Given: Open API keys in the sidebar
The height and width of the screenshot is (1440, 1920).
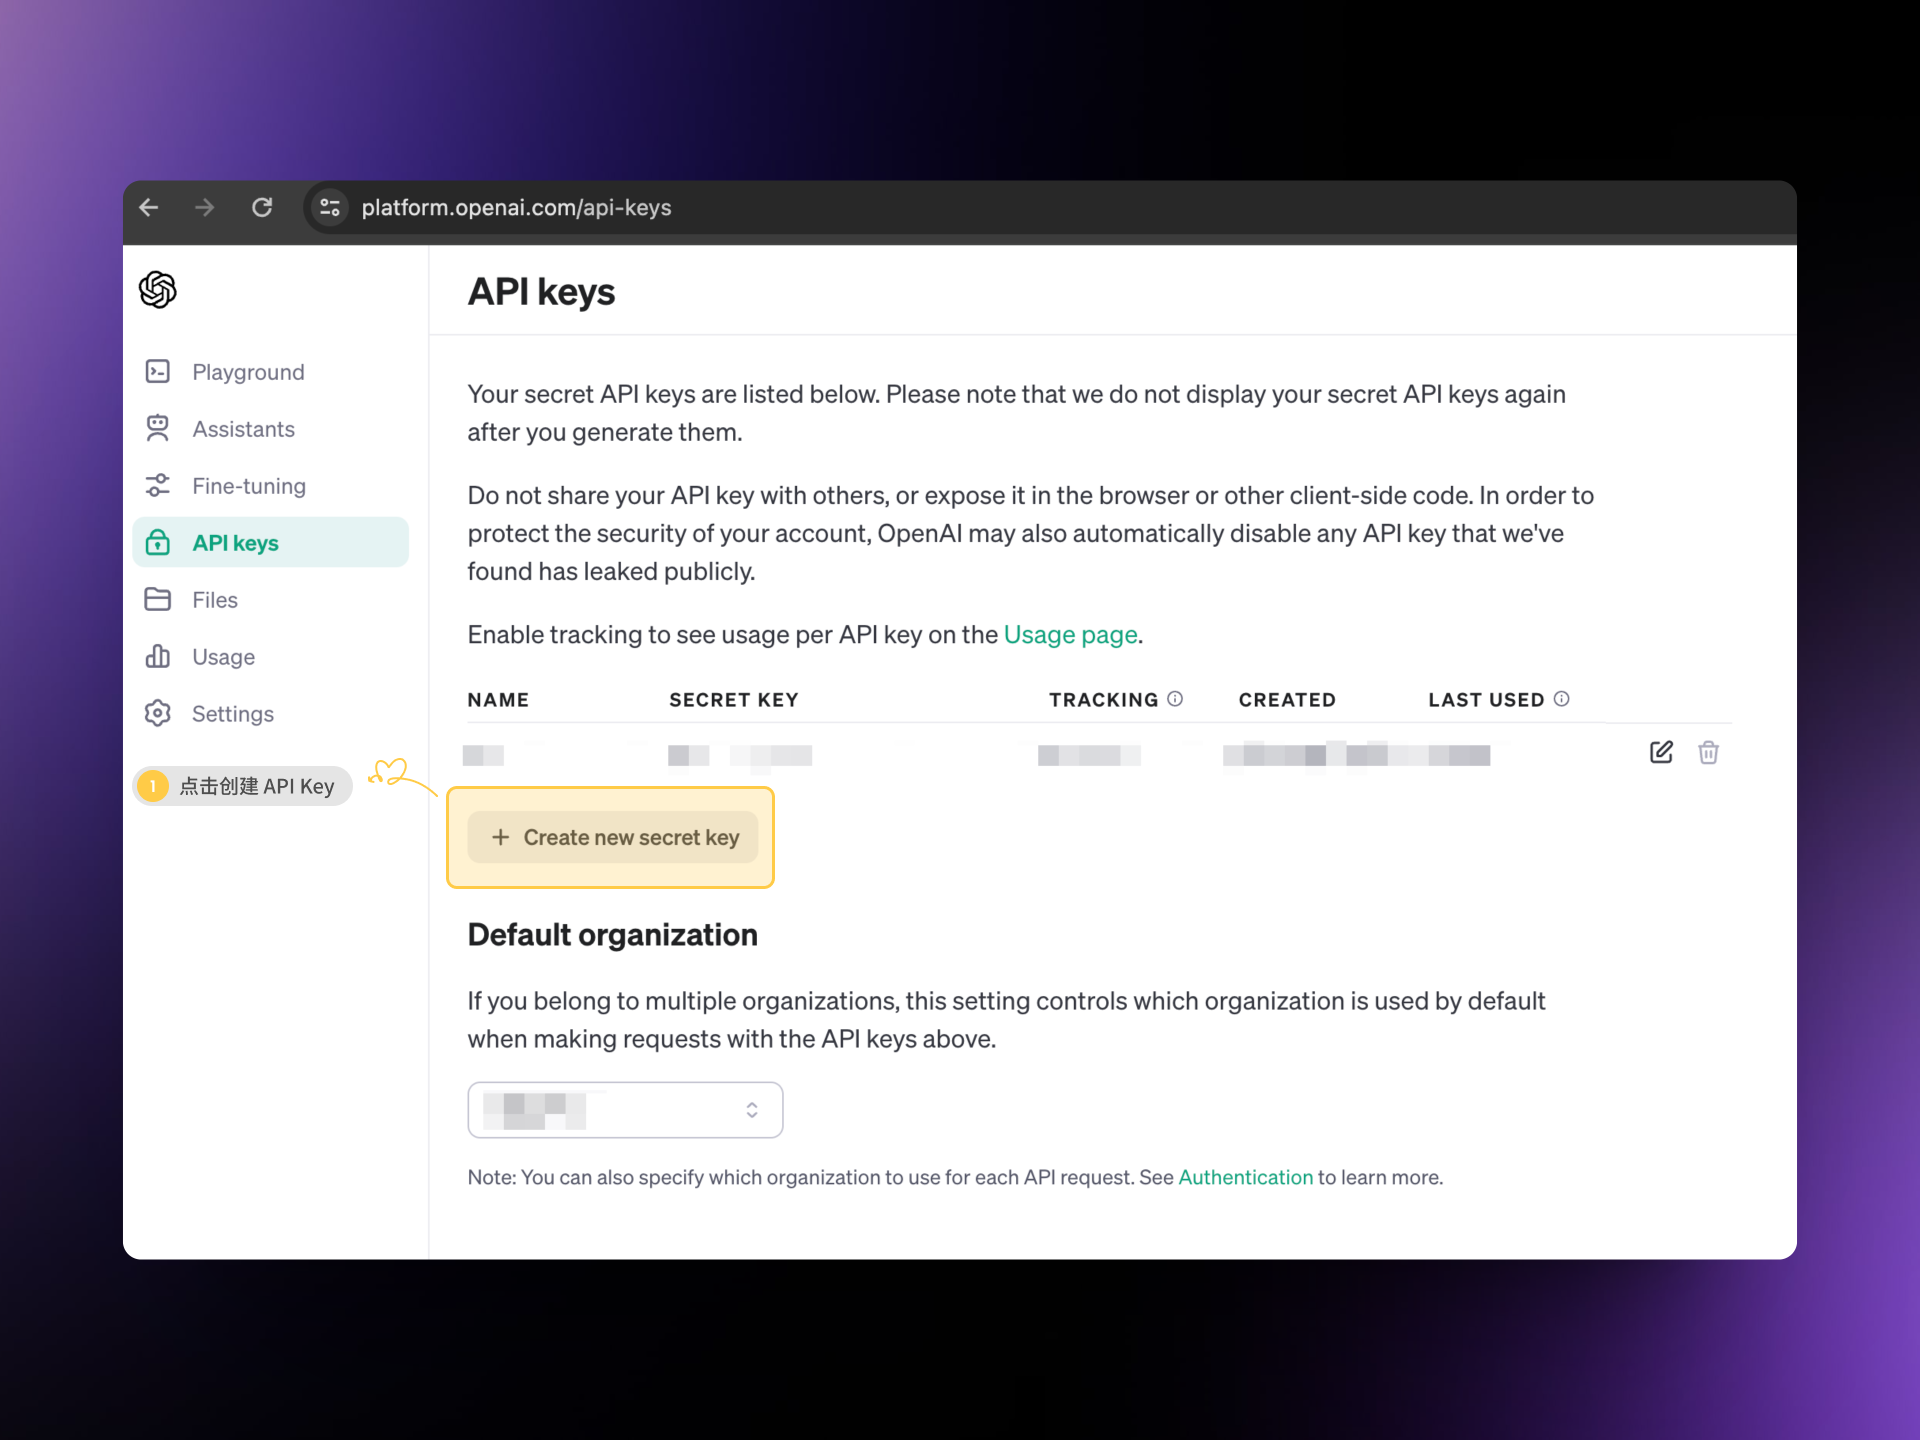Looking at the screenshot, I should coord(236,543).
